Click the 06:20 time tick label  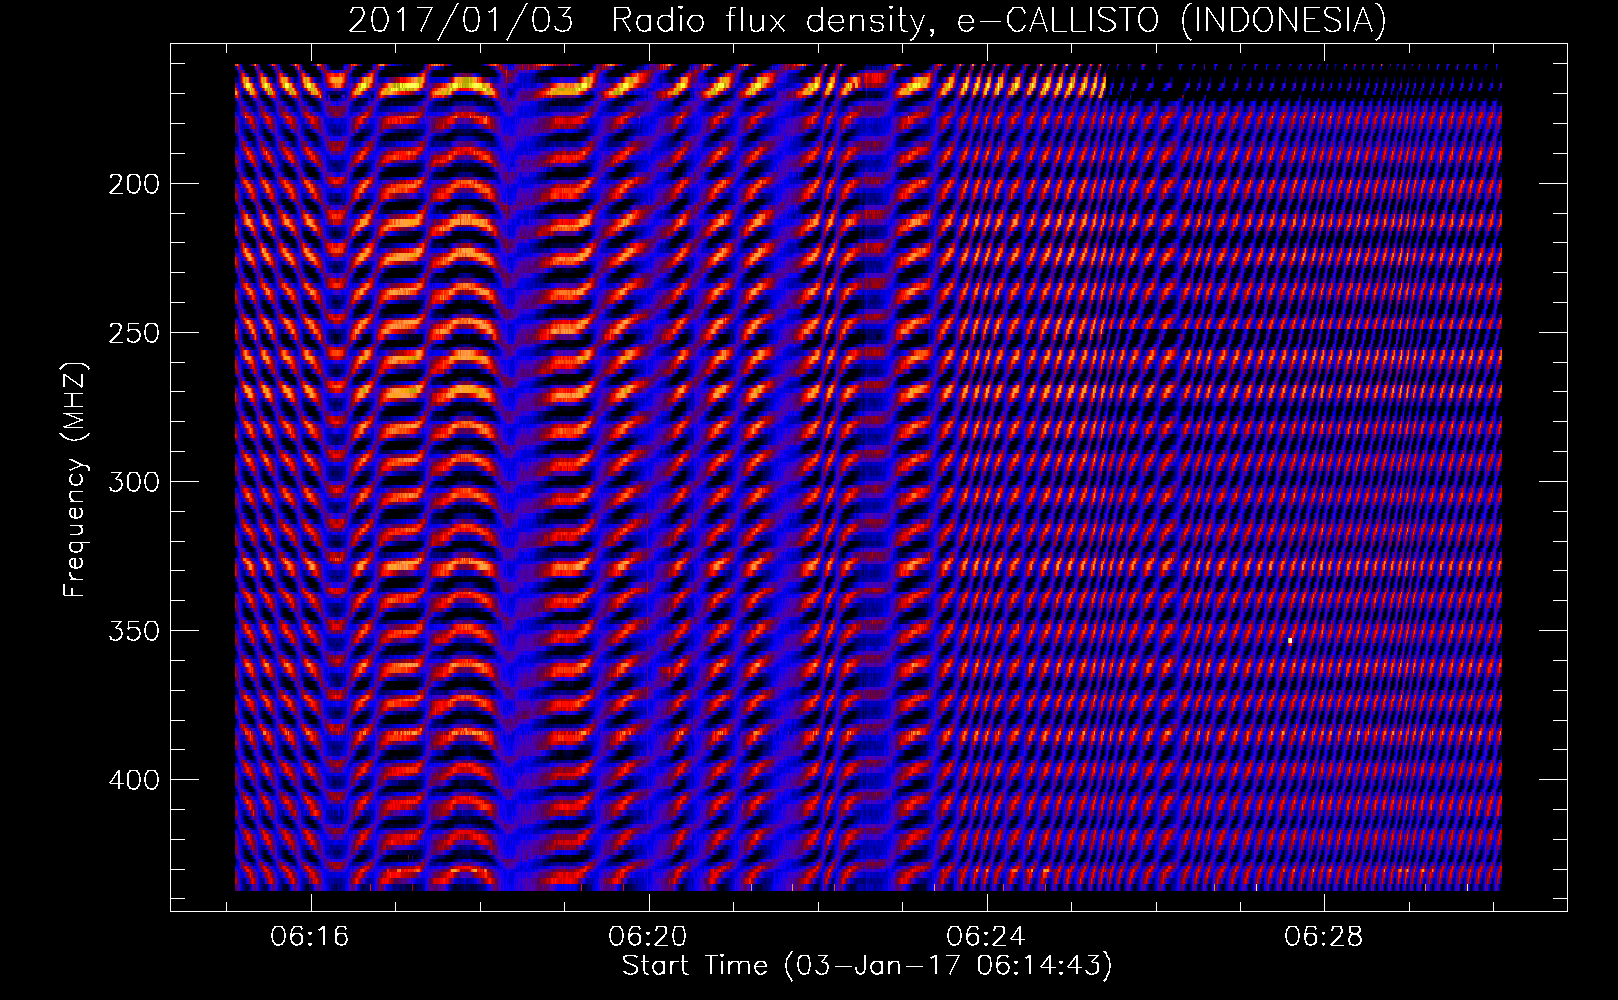[648, 937]
